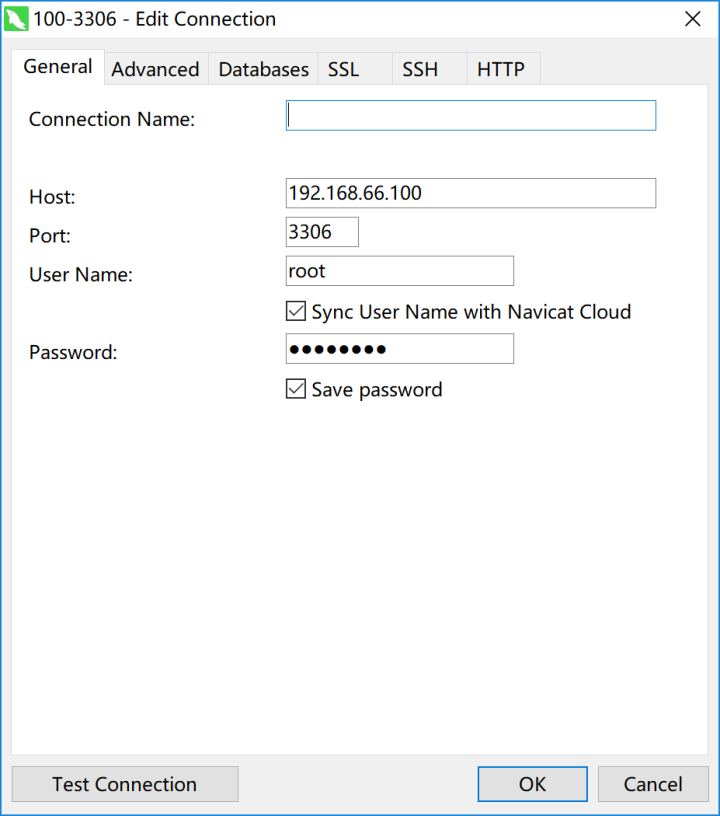The image size is (720, 816).
Task: Switch to the General tab
Action: (x=58, y=67)
